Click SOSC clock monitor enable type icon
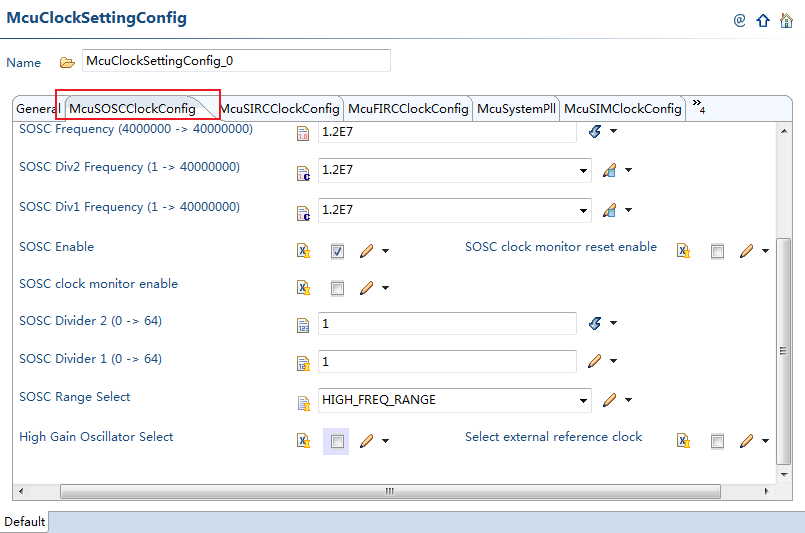The width and height of the screenshot is (805, 533). pyautogui.click(x=303, y=288)
